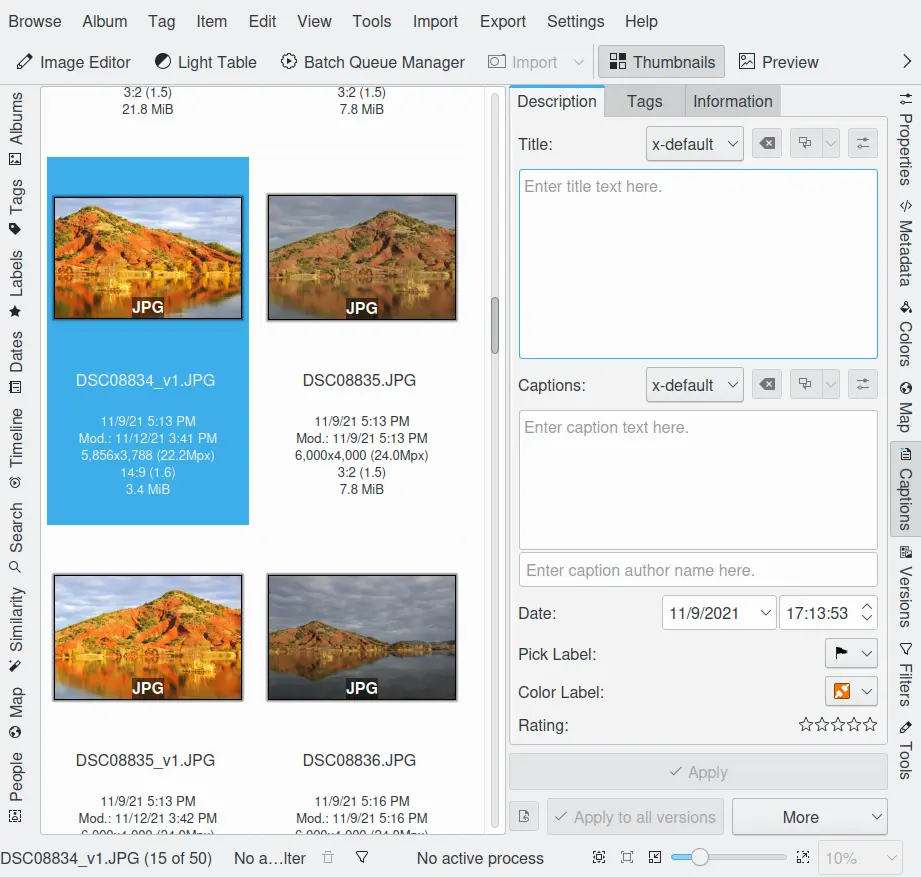This screenshot has height=877, width=921.
Task: Switch to Preview view mode
Action: pos(778,62)
